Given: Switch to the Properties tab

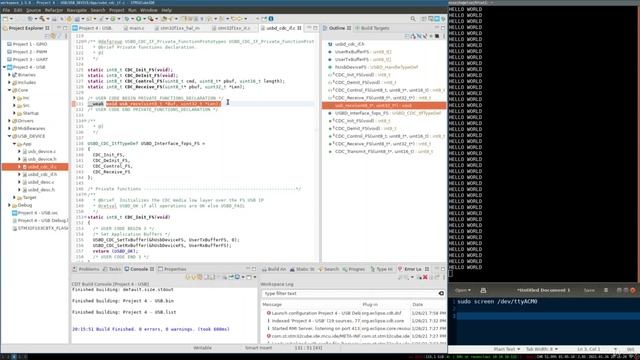Looking at the screenshot, I should pyautogui.click(x=172, y=269).
